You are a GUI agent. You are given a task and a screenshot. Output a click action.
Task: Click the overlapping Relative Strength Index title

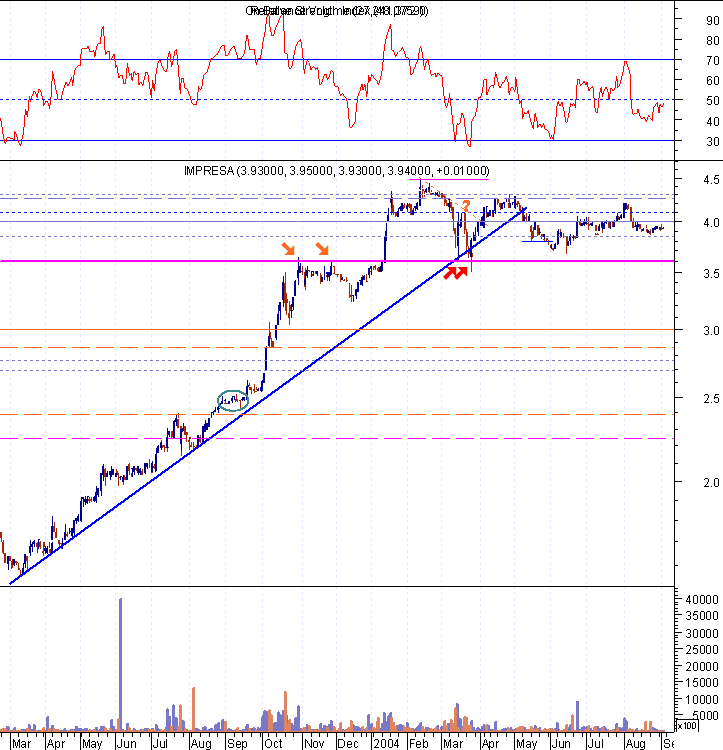[x=337, y=11]
